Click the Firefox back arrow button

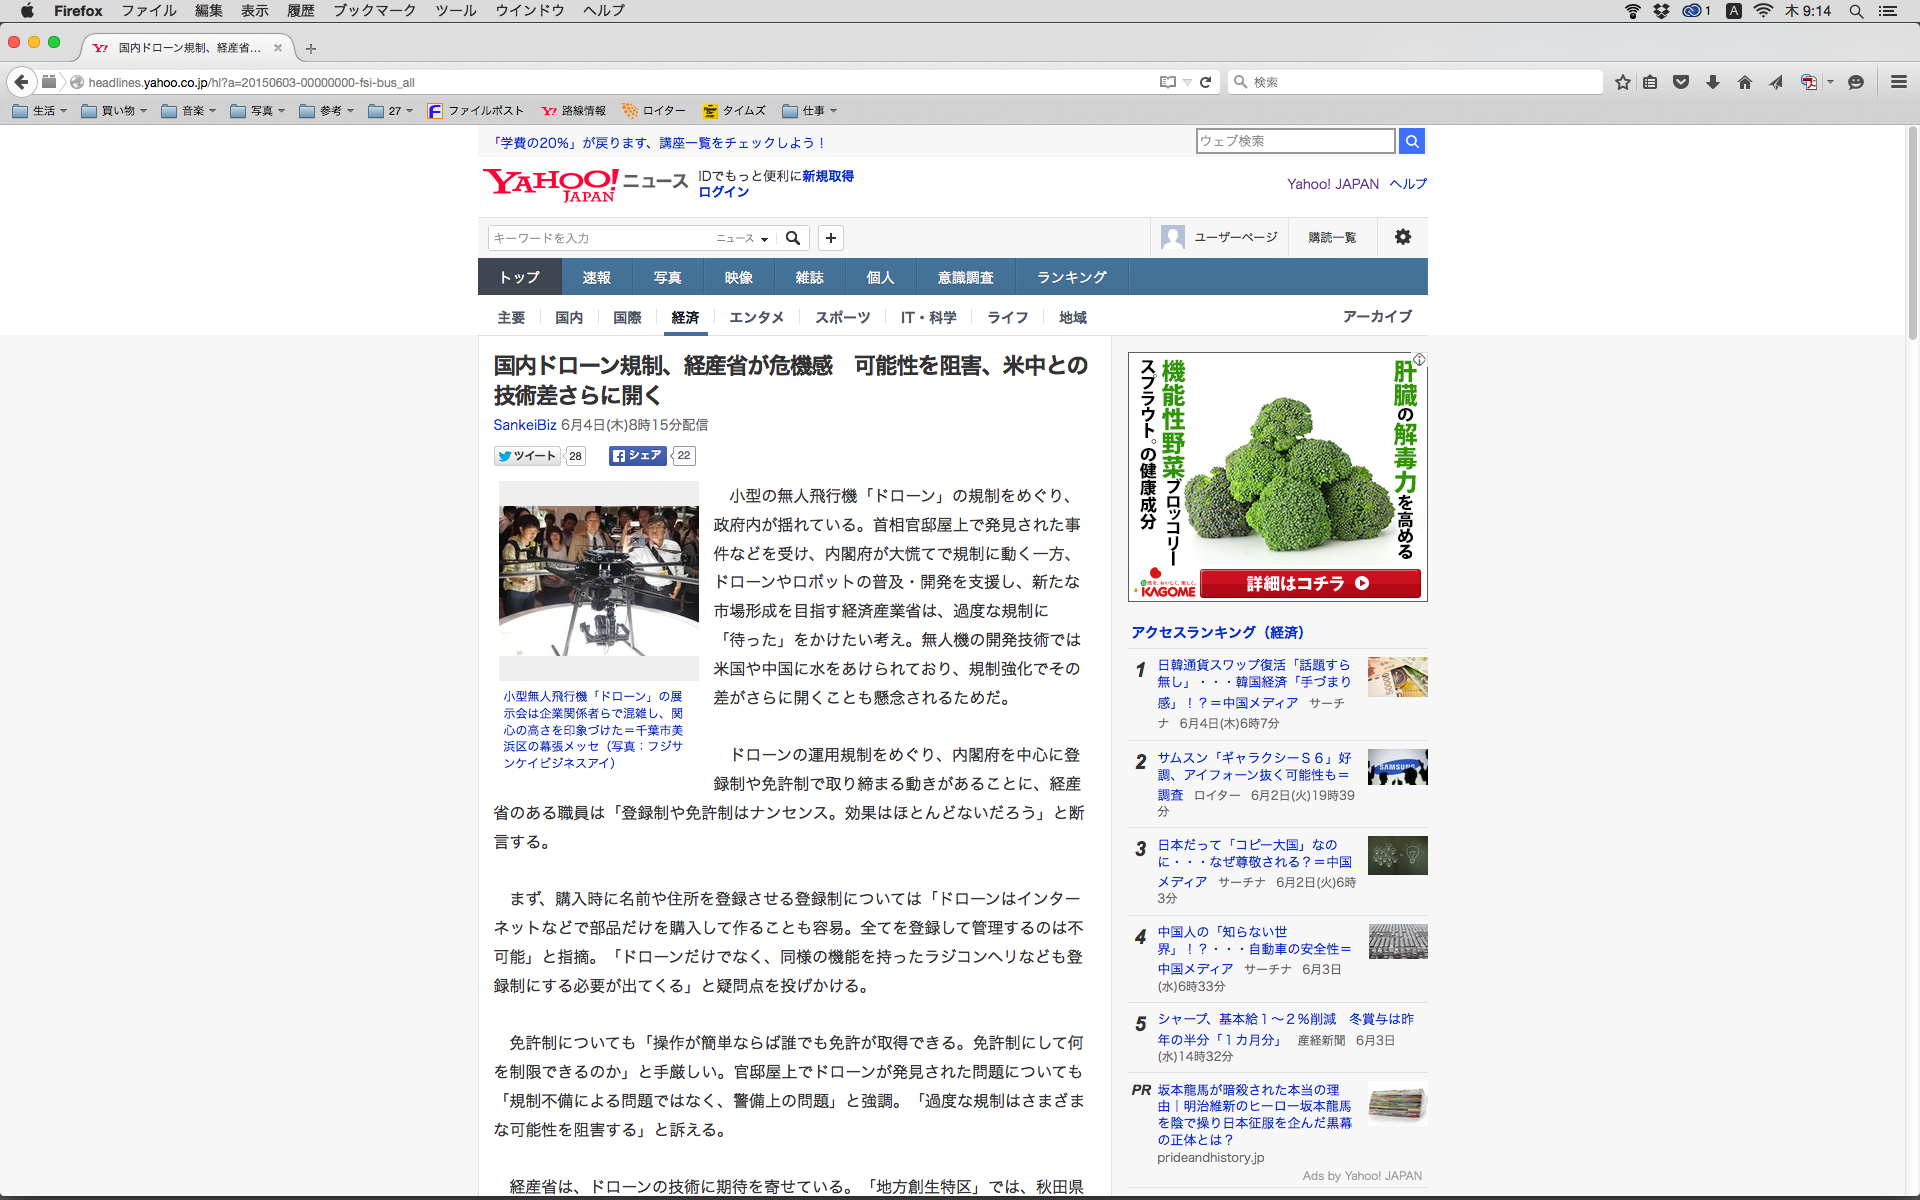[21, 82]
